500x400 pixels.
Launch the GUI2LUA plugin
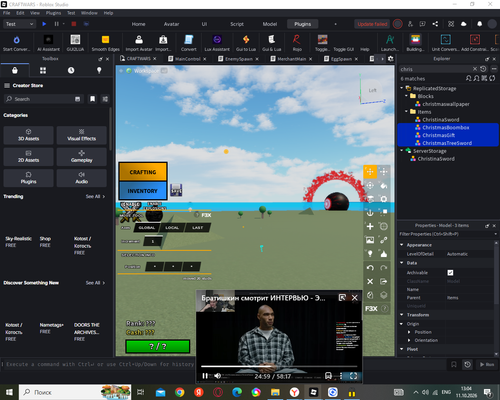75,43
